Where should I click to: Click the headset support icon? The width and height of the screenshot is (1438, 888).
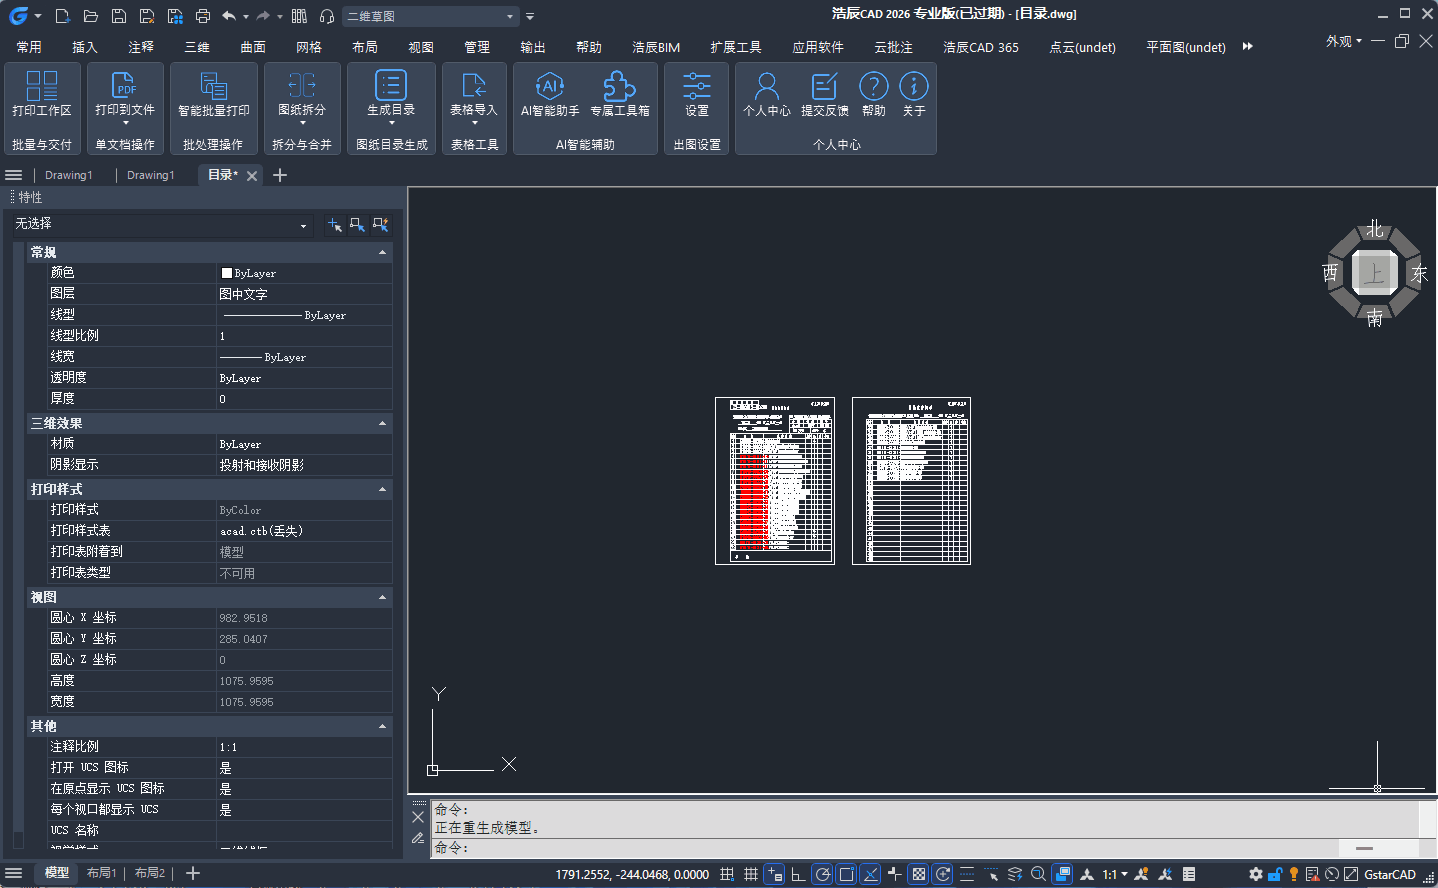coord(327,16)
